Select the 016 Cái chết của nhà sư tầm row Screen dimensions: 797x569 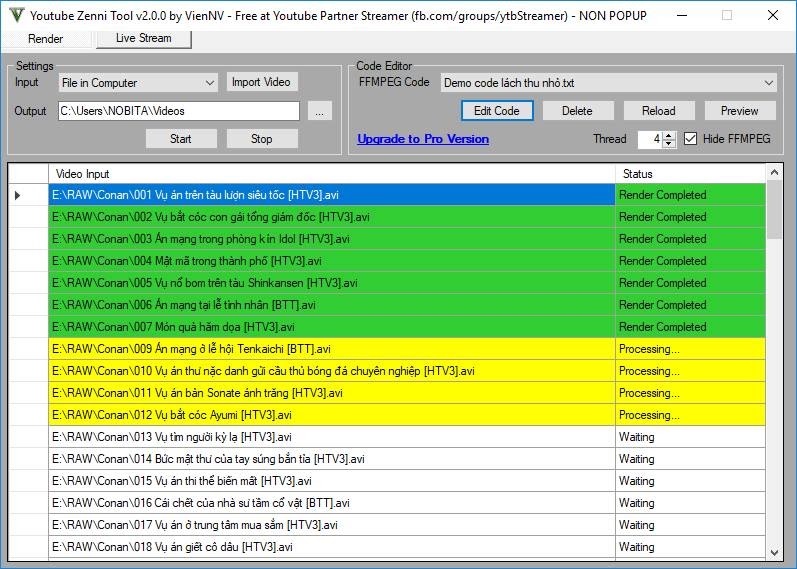pyautogui.click(x=332, y=503)
